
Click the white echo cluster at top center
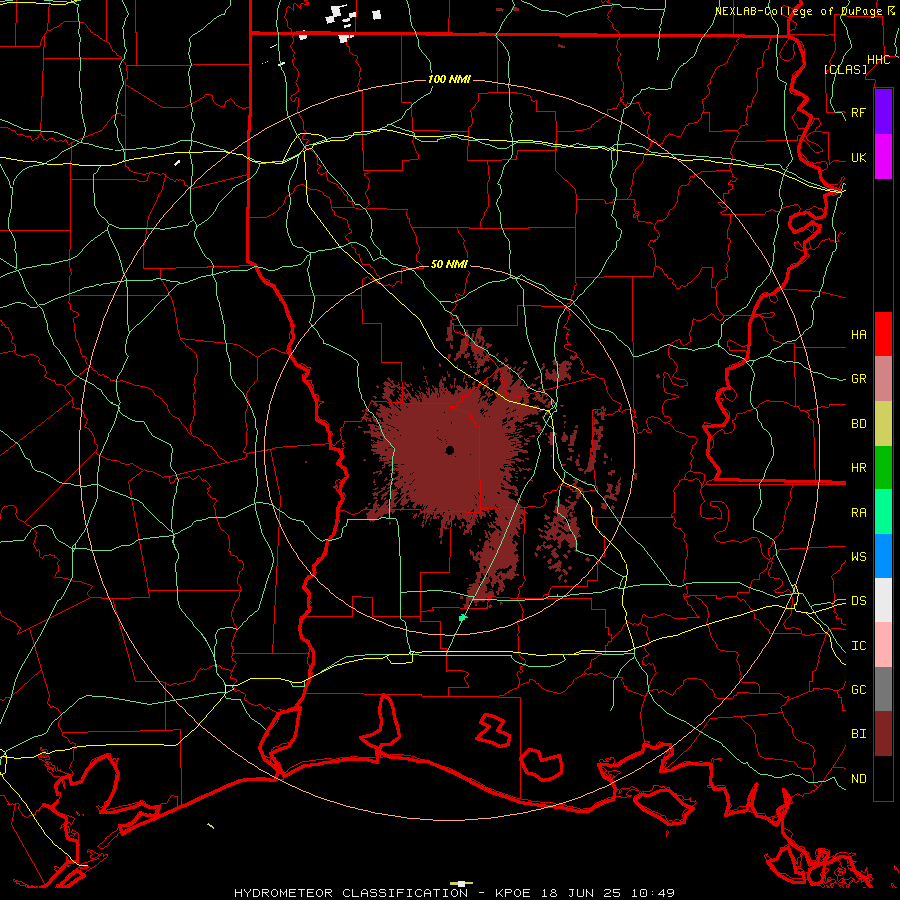[341, 16]
